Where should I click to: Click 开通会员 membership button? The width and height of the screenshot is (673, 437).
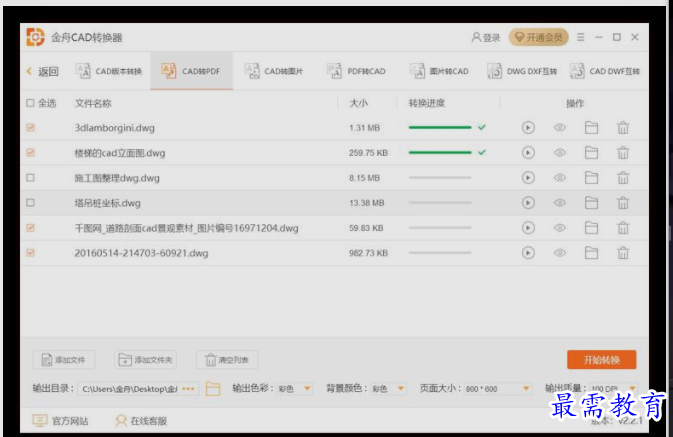click(539, 37)
